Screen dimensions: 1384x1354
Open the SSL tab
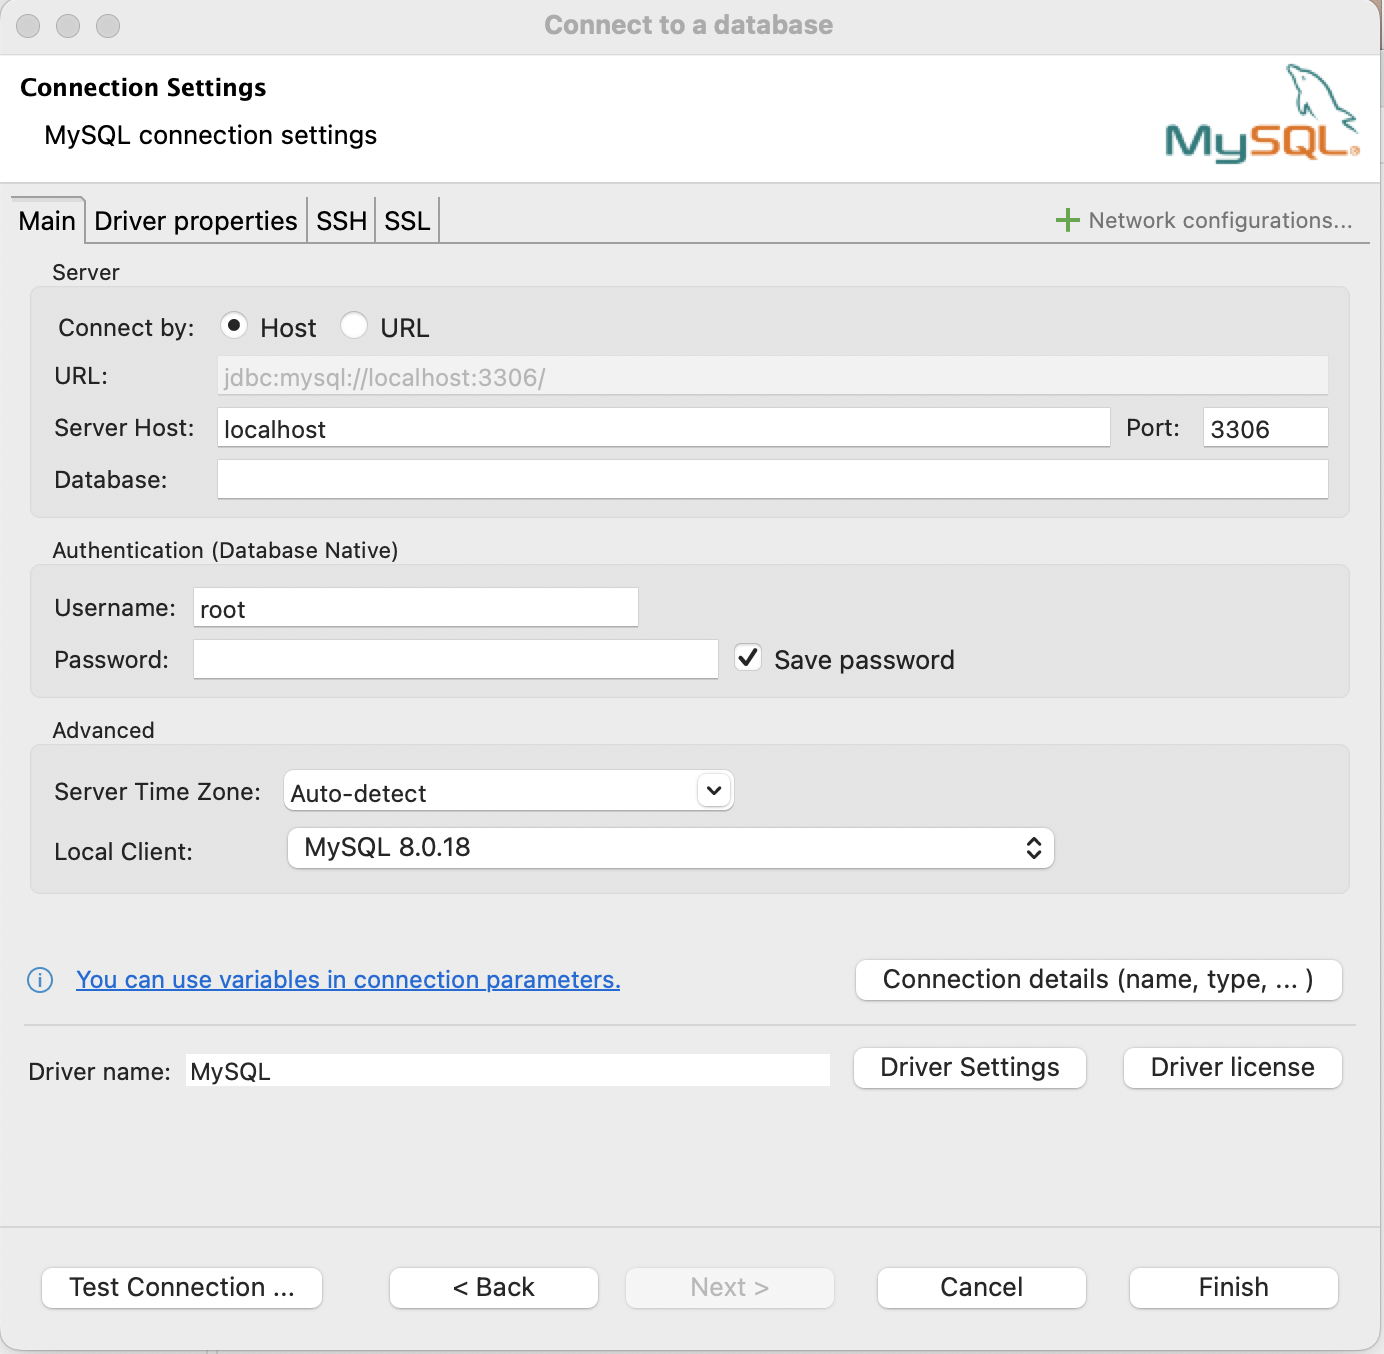tap(407, 221)
